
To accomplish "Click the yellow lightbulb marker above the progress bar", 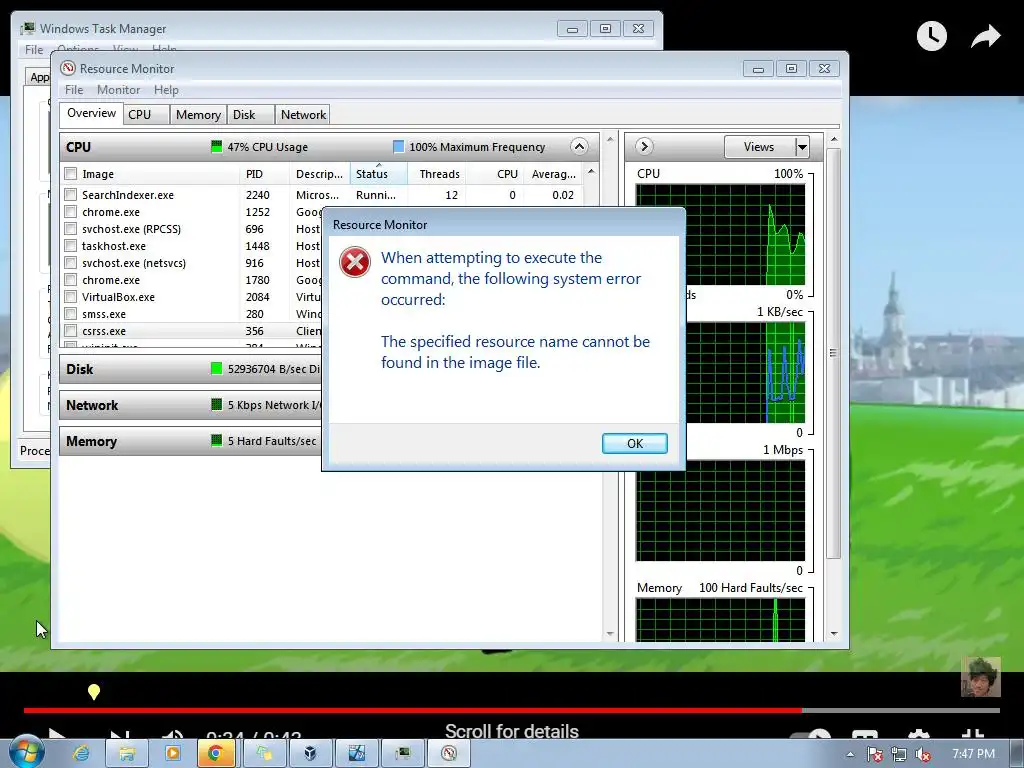I will click(x=94, y=692).
